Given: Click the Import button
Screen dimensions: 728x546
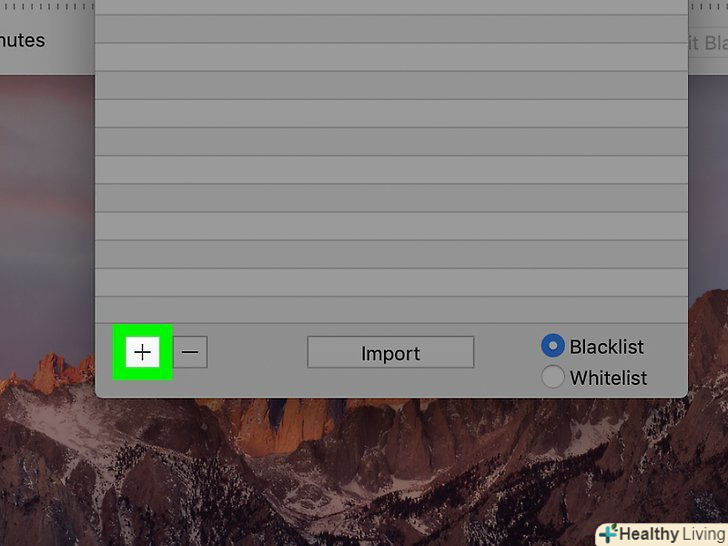Looking at the screenshot, I should [x=390, y=352].
